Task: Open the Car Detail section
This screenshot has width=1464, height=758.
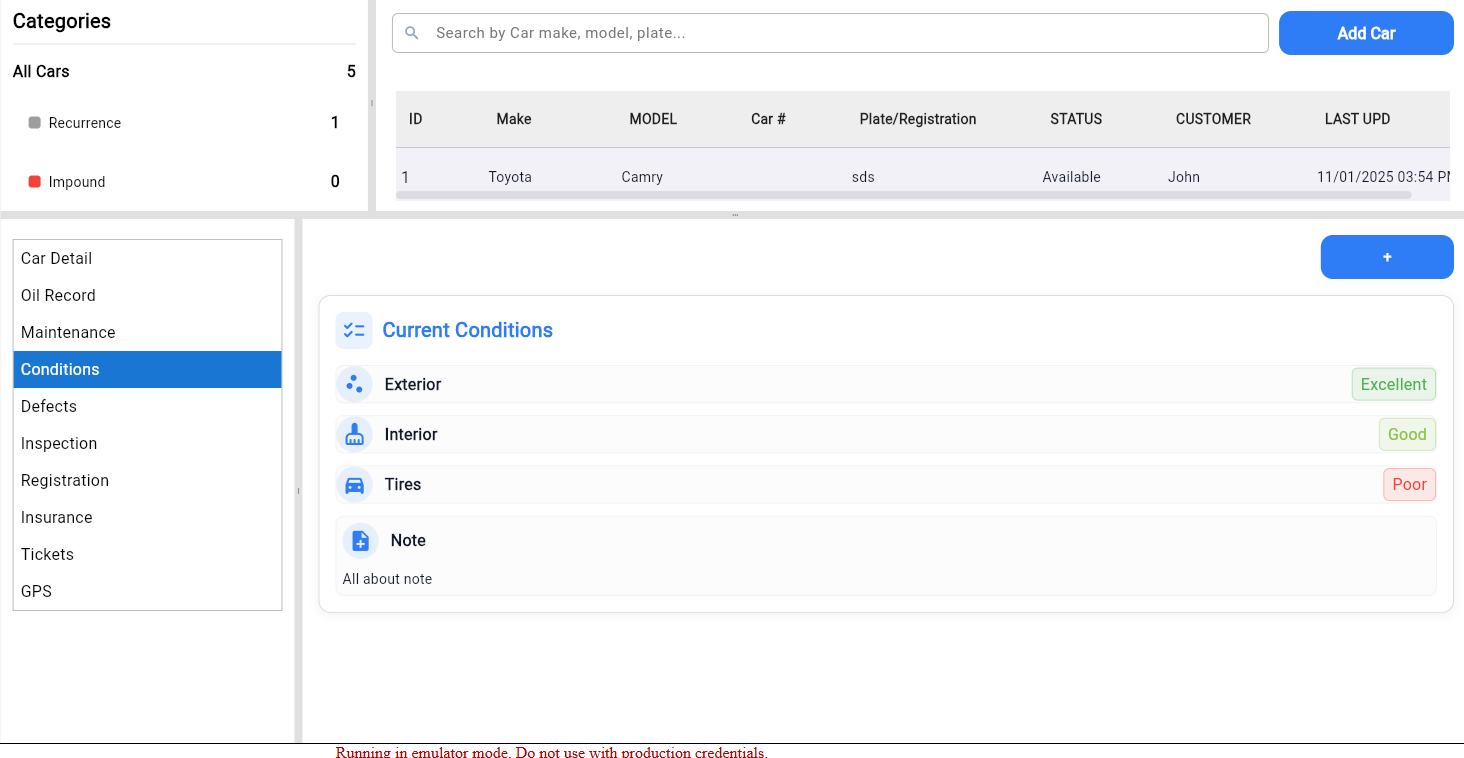Action: click(x=56, y=258)
